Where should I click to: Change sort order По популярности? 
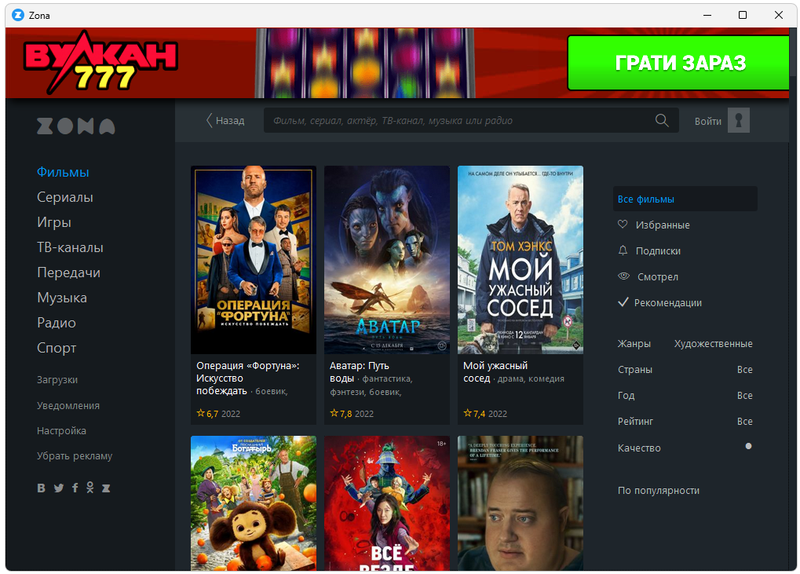658,490
